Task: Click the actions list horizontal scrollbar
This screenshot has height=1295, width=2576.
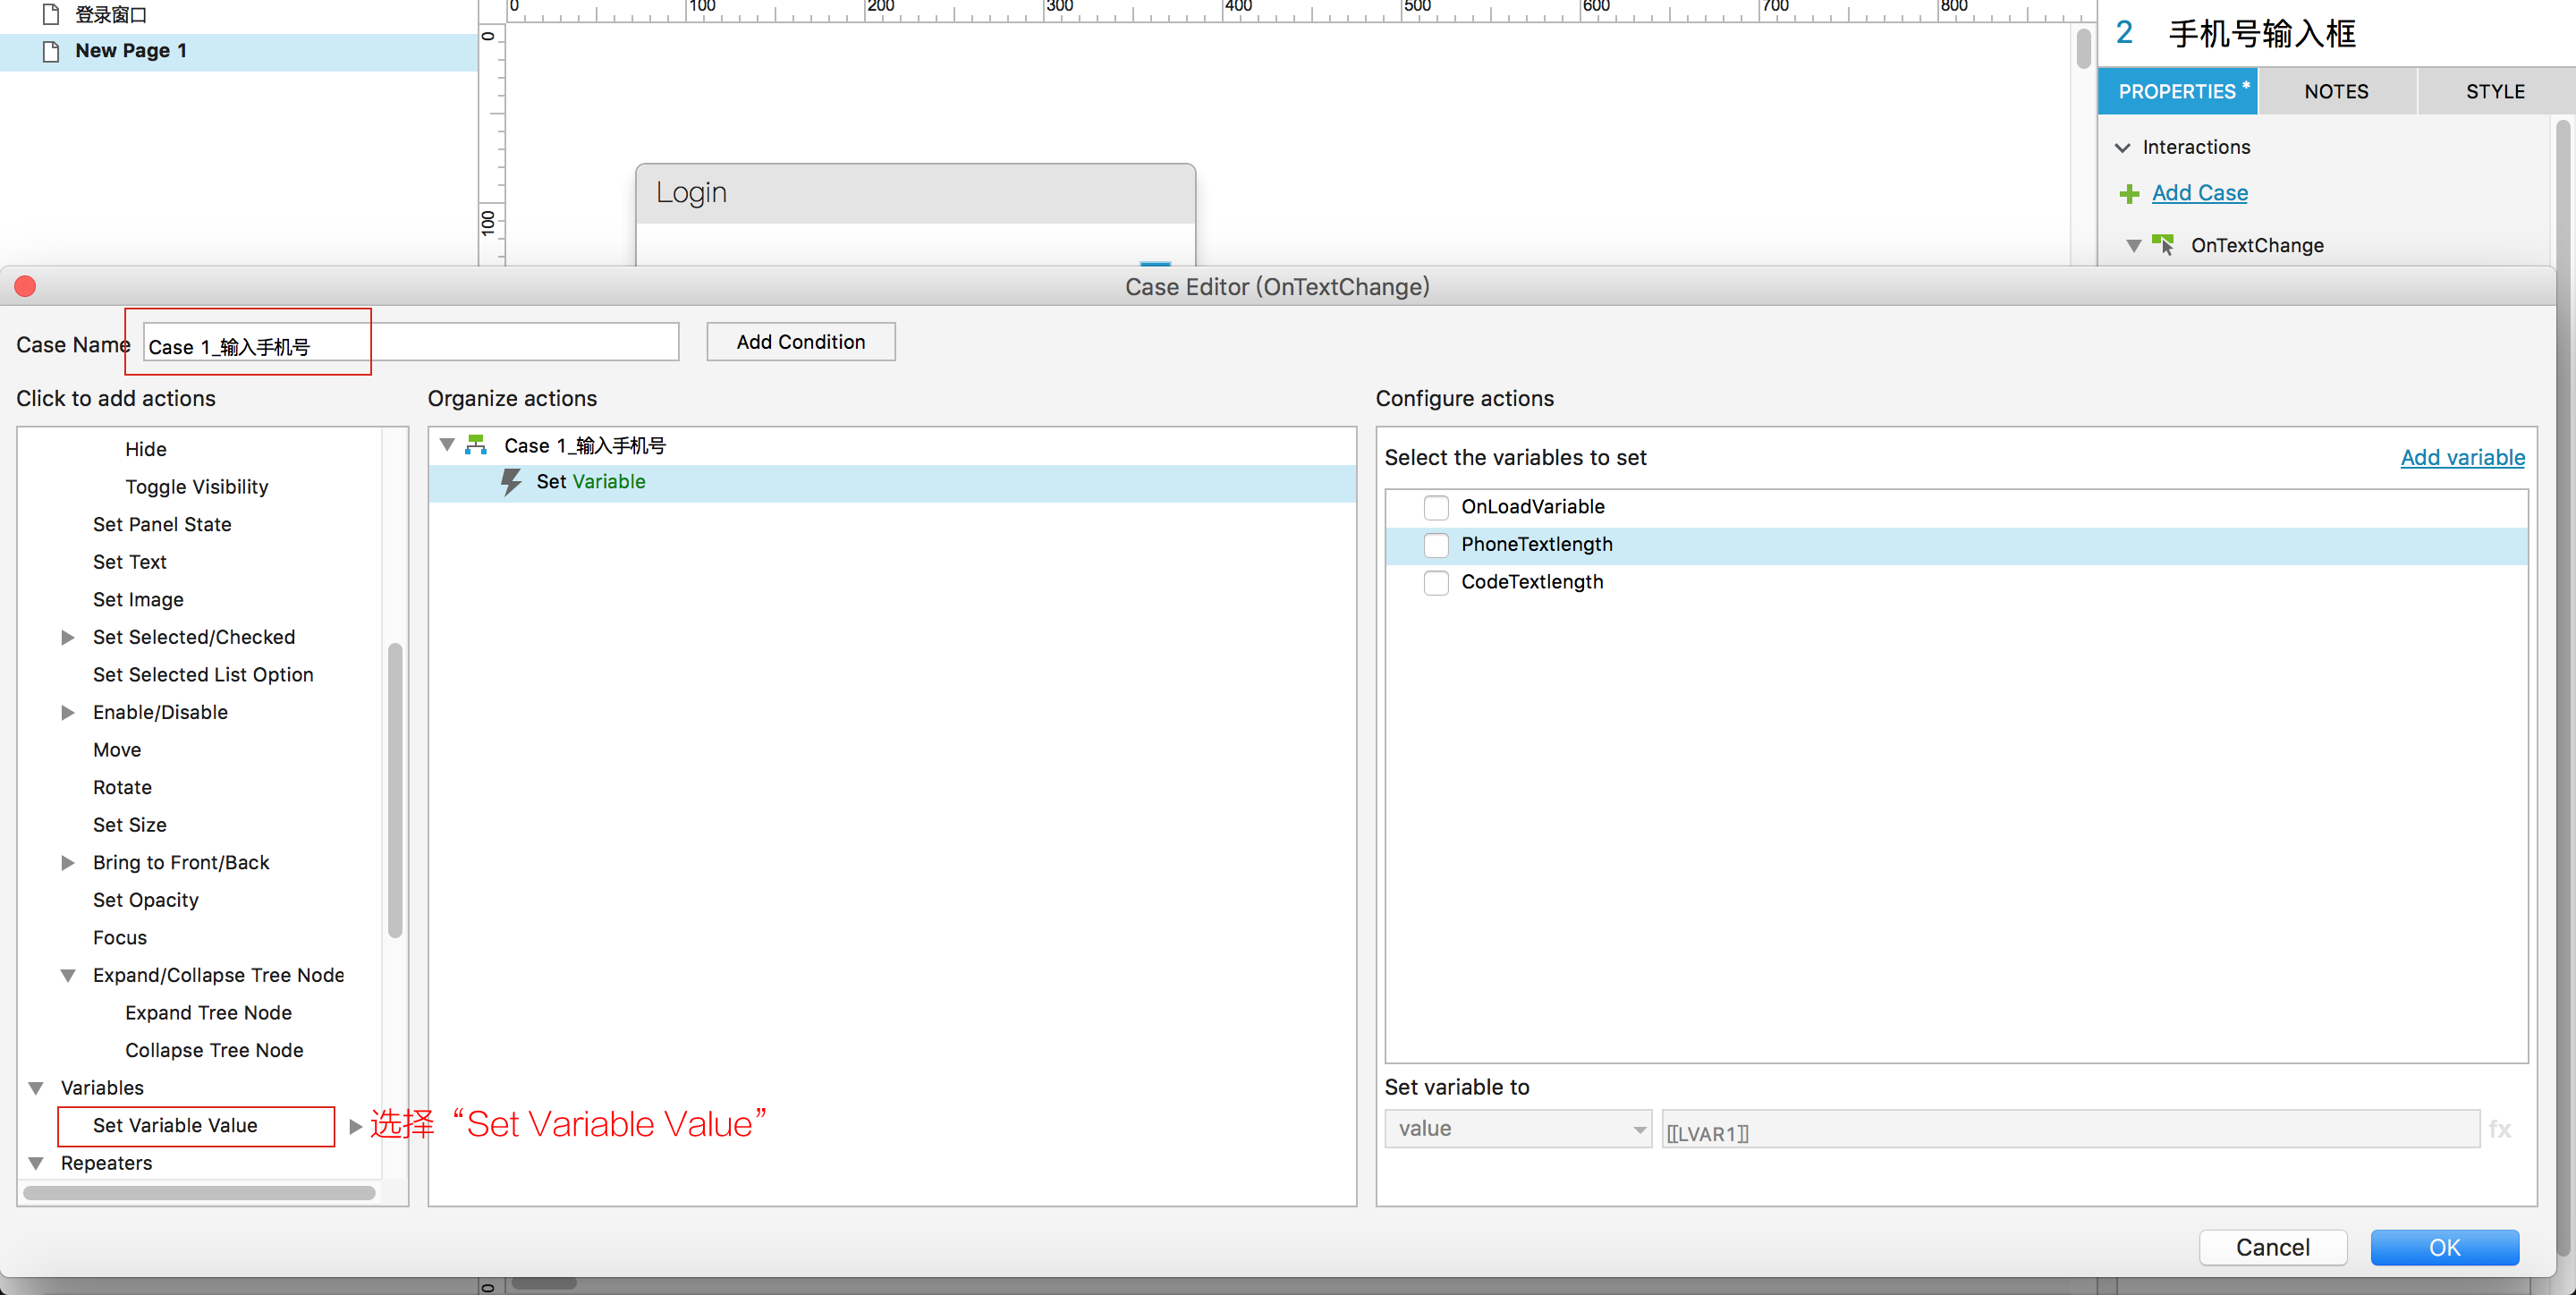Action: [x=199, y=1193]
